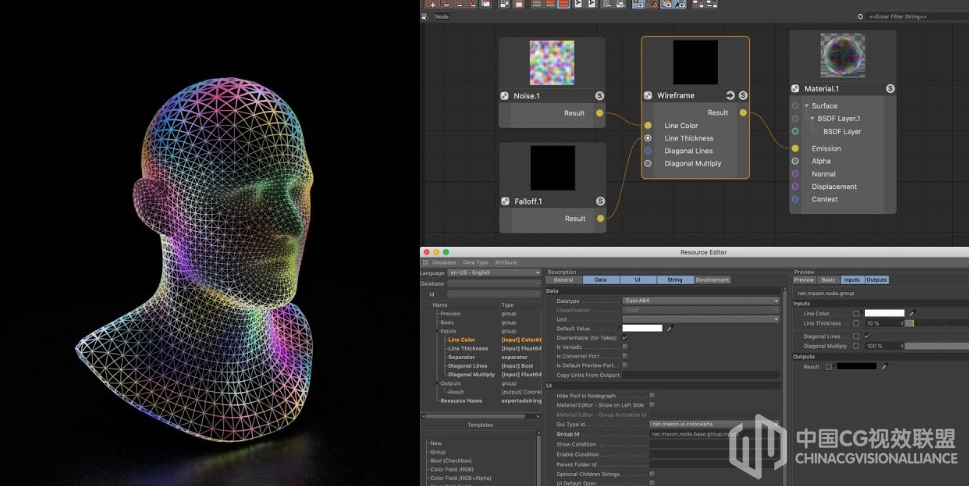Click the Material.1 Context input port

coord(795,199)
